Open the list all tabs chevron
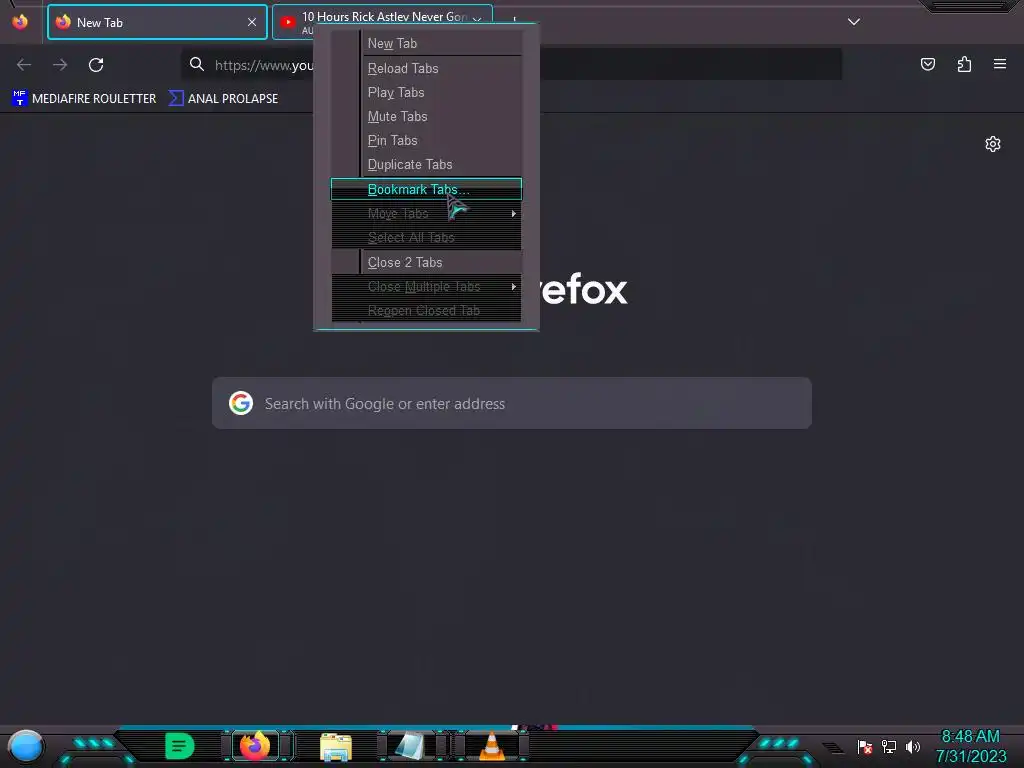Image resolution: width=1024 pixels, height=768 pixels. (x=854, y=22)
